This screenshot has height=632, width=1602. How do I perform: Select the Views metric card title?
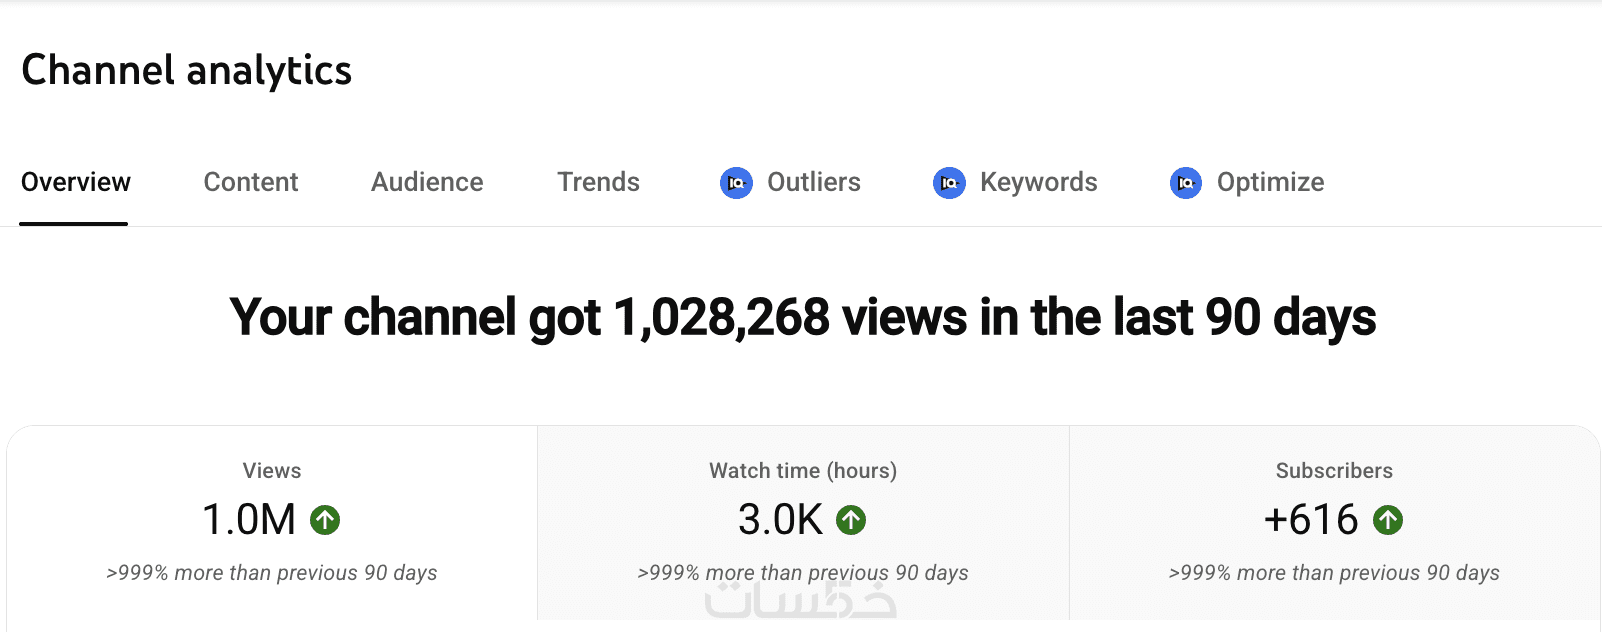(272, 471)
